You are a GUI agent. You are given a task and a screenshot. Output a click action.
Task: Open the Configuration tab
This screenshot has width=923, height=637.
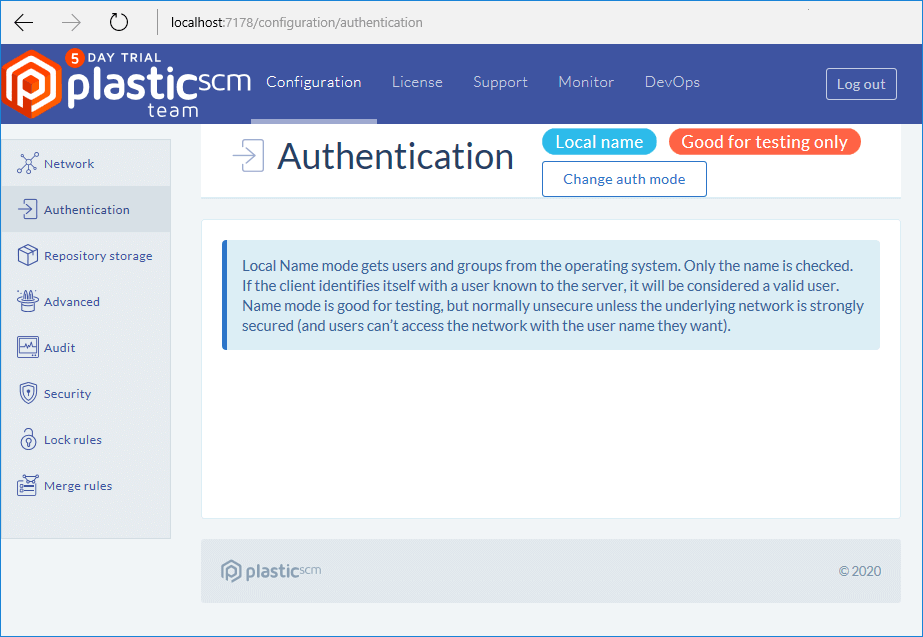pyautogui.click(x=314, y=82)
